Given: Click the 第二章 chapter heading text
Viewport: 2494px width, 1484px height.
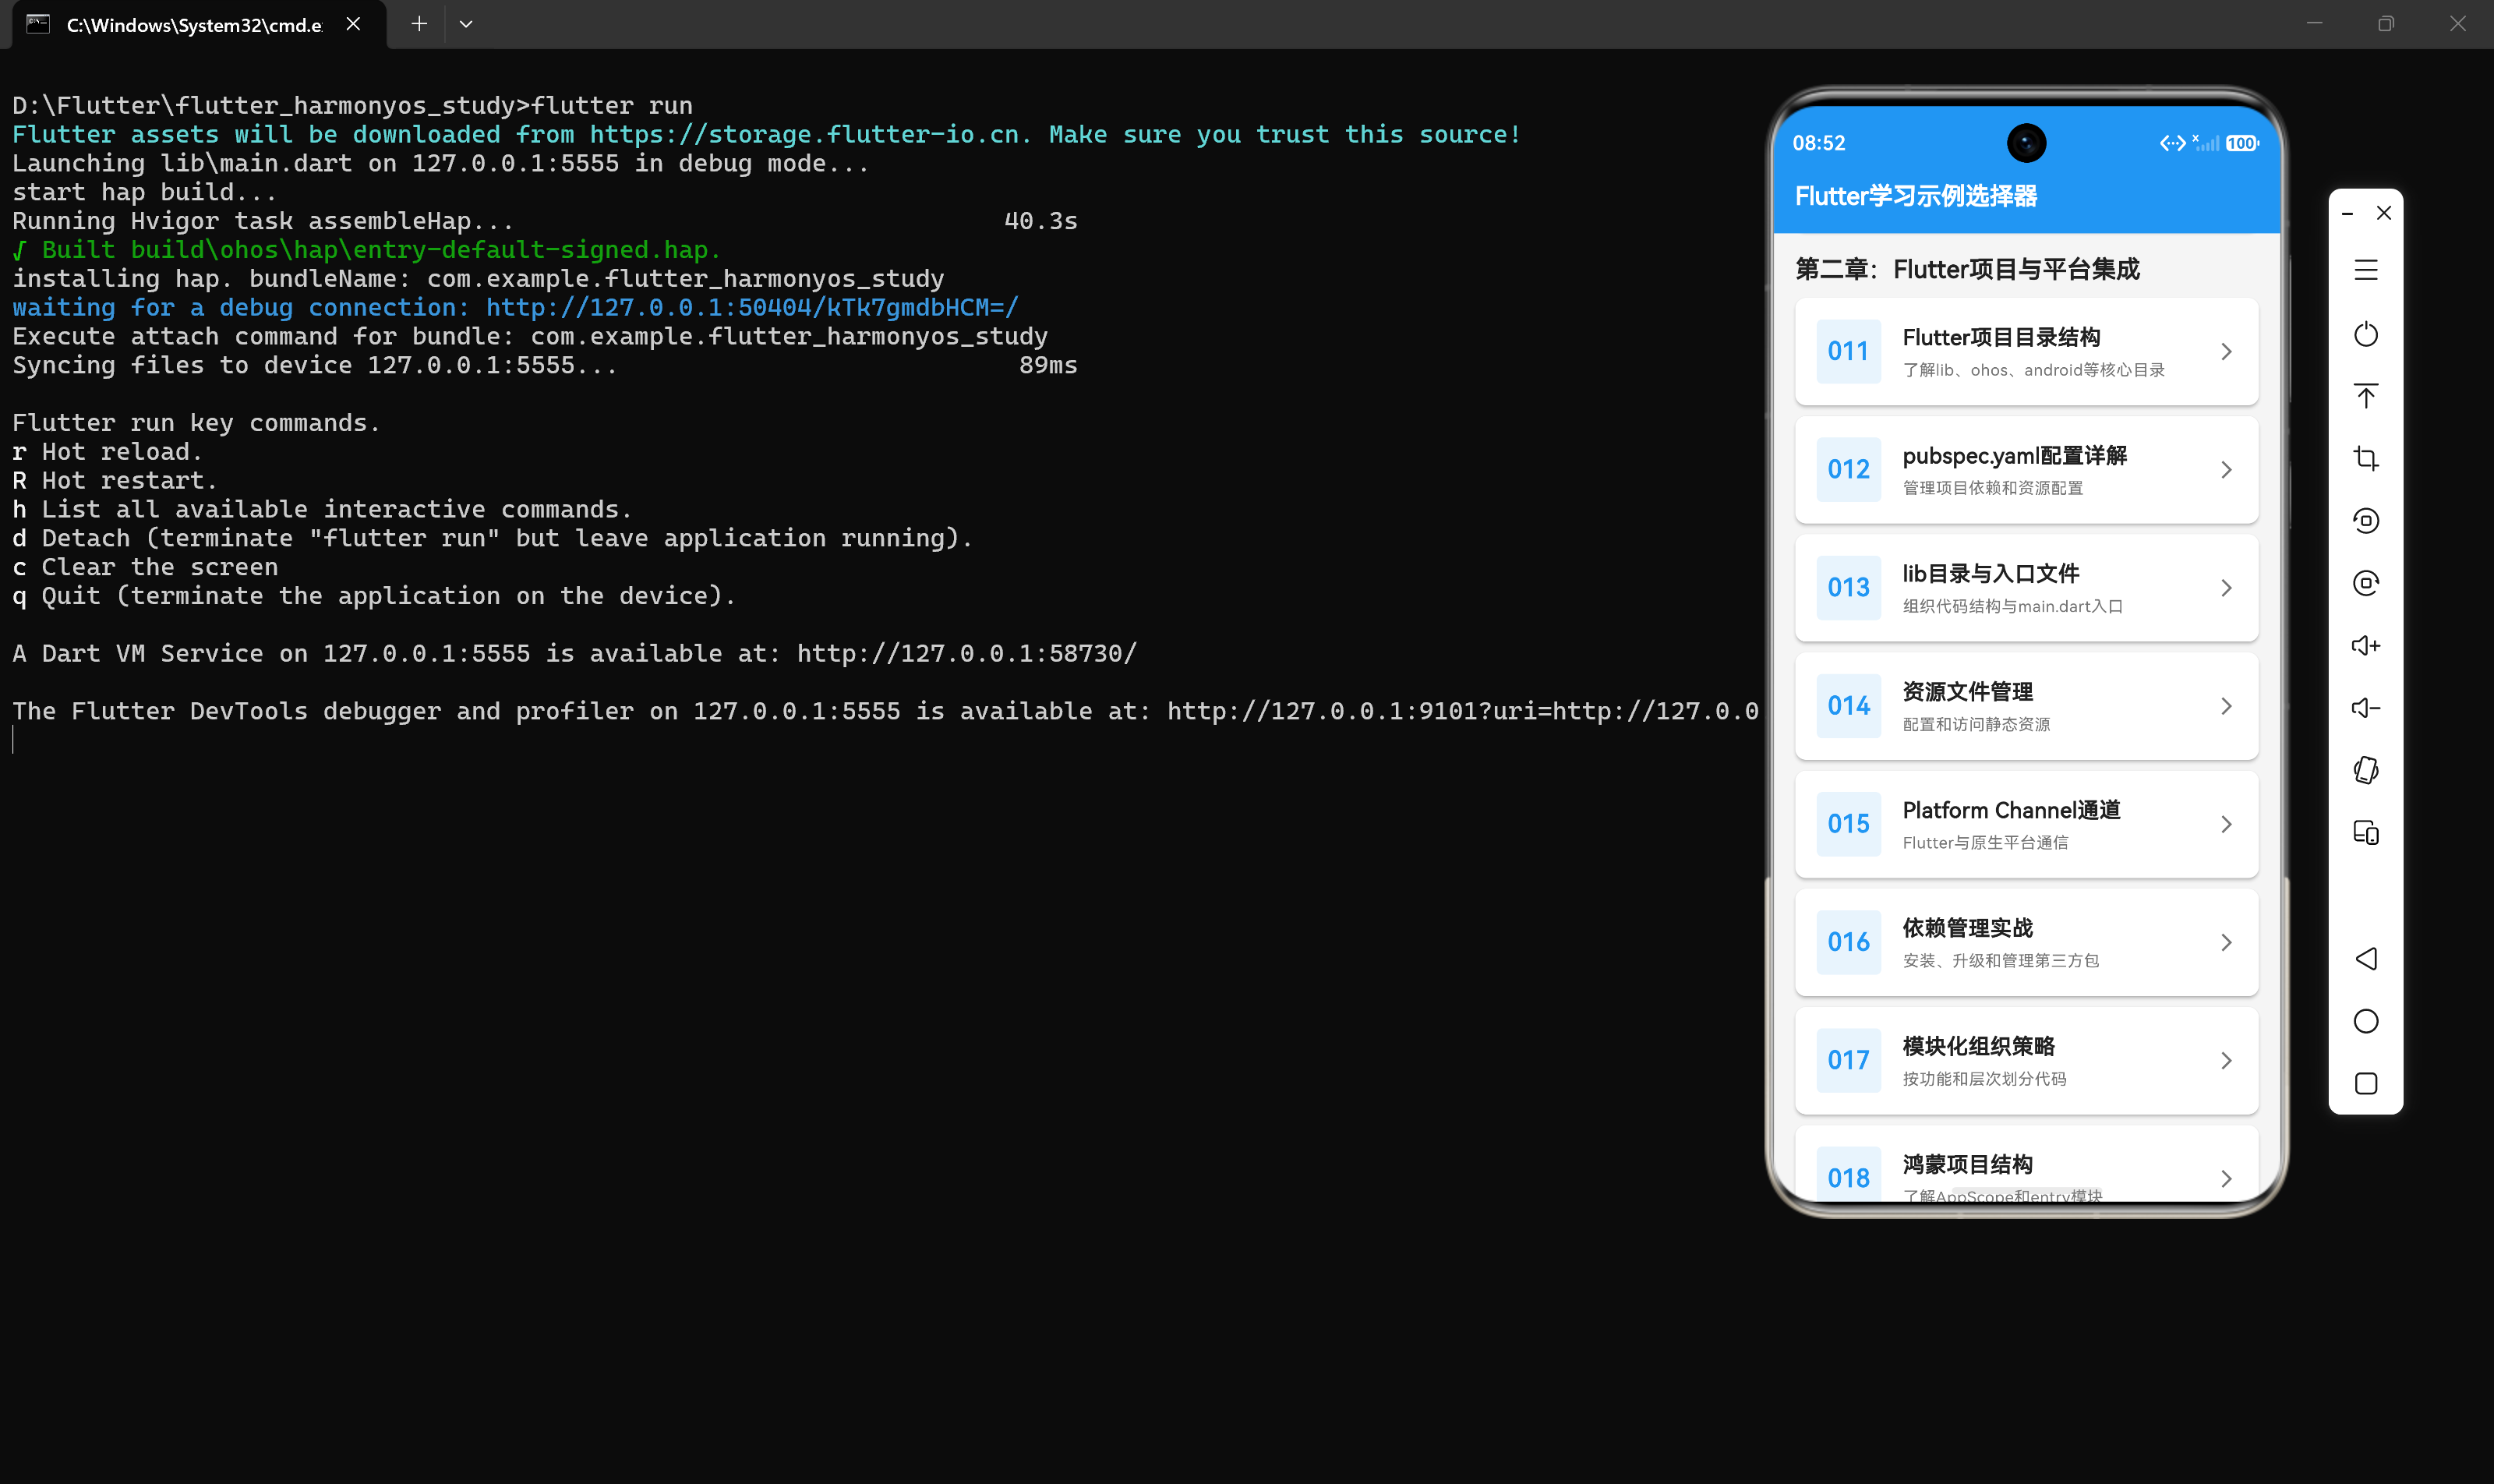Looking at the screenshot, I should (1967, 269).
